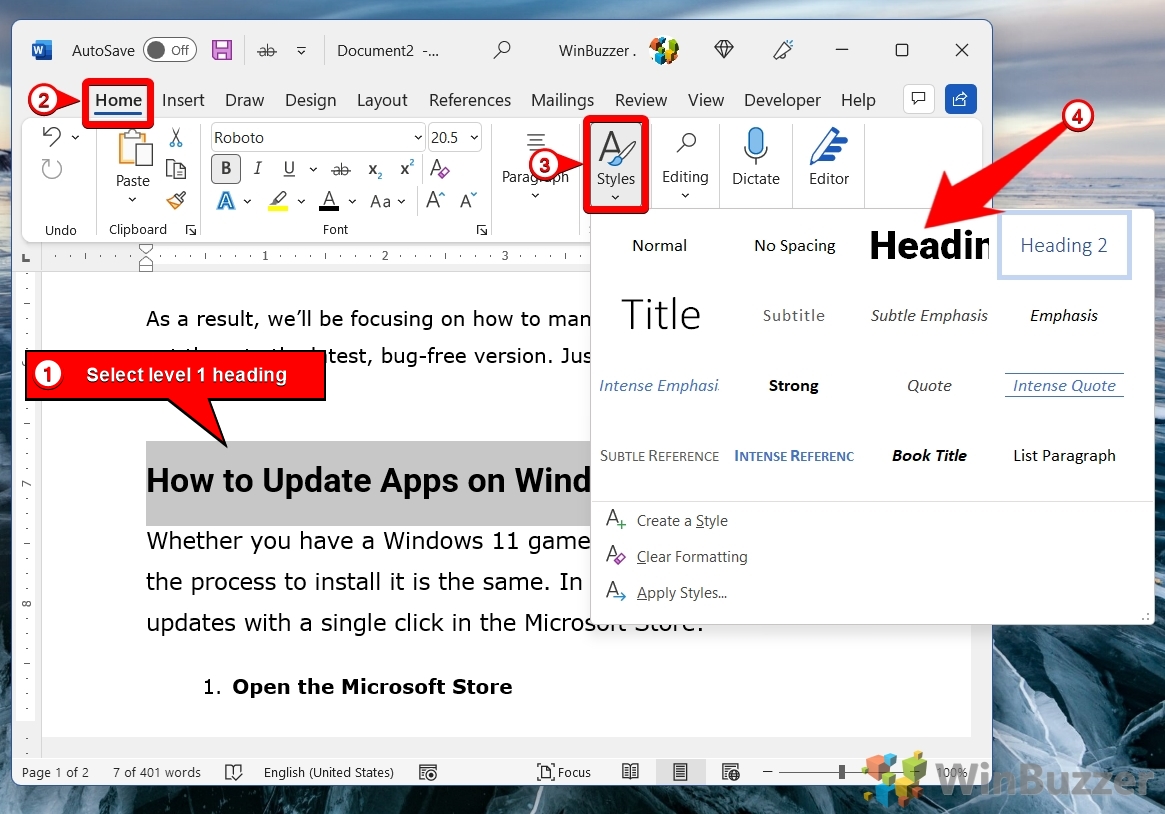
Task: Click the Clear All Formatting icon
Action: pyautogui.click(x=439, y=169)
